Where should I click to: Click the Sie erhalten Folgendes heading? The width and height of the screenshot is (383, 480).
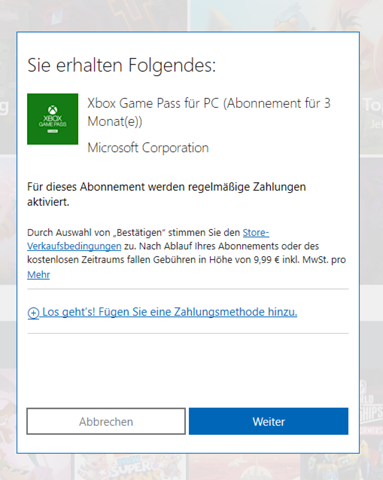pos(122,65)
